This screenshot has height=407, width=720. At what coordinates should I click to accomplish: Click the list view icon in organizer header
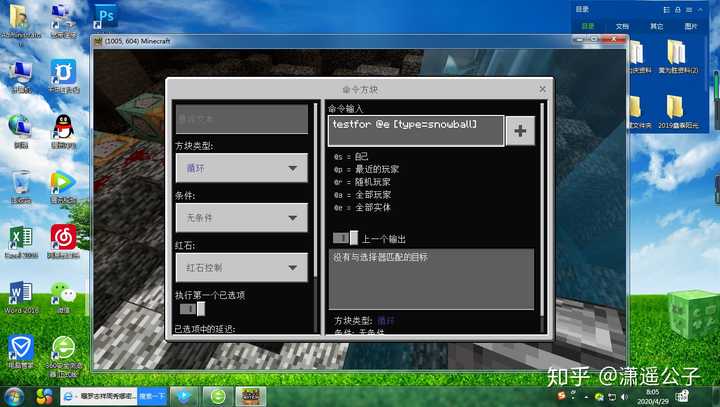pos(666,10)
